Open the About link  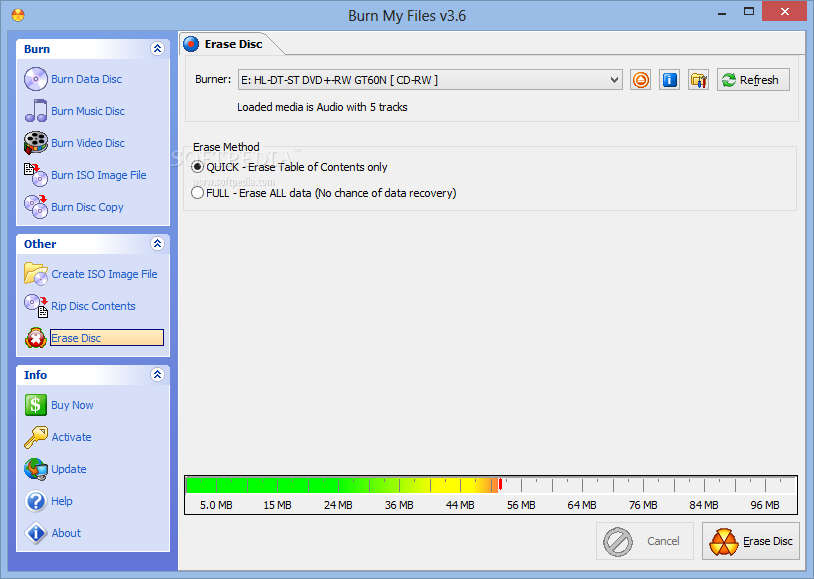pos(66,533)
